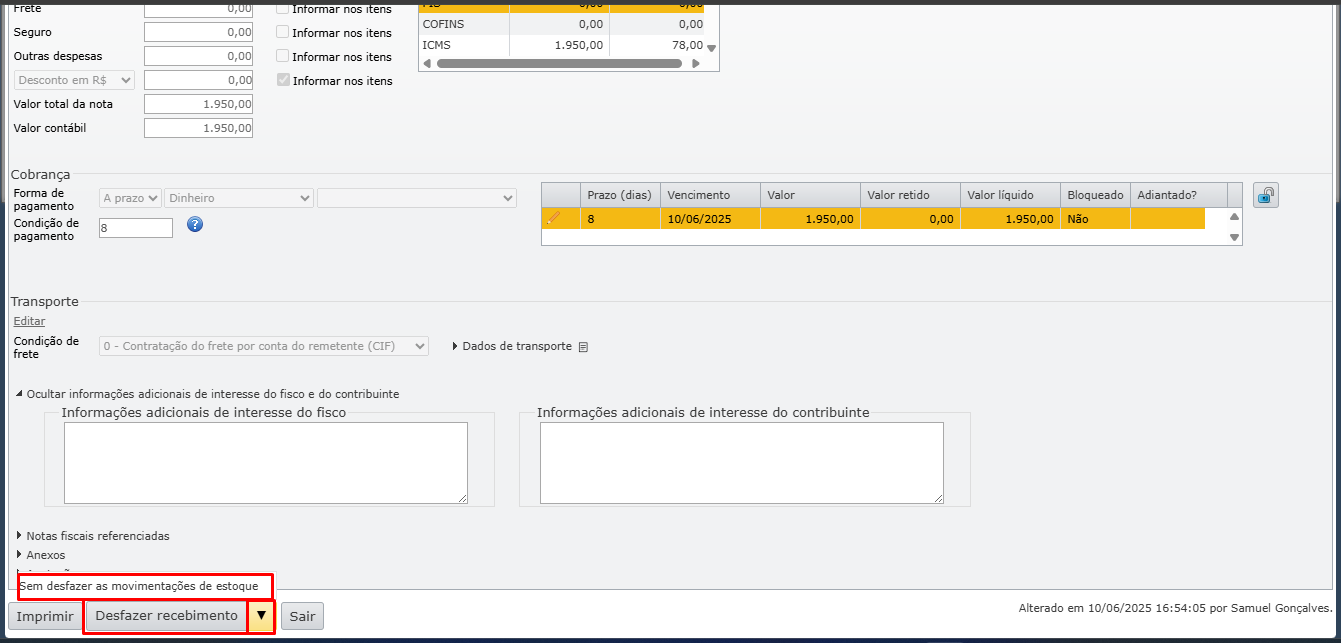Collapse Ocultar informações adicionais section
1341x643 pixels.
tap(208, 394)
